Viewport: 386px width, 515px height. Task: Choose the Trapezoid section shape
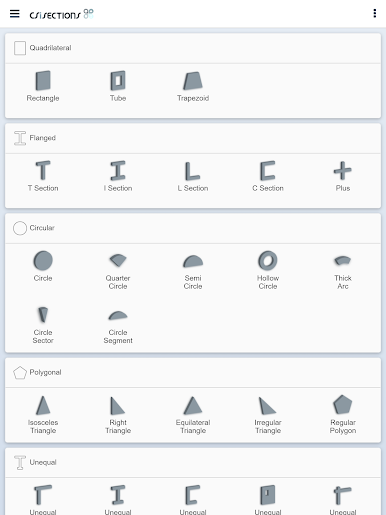tap(193, 86)
